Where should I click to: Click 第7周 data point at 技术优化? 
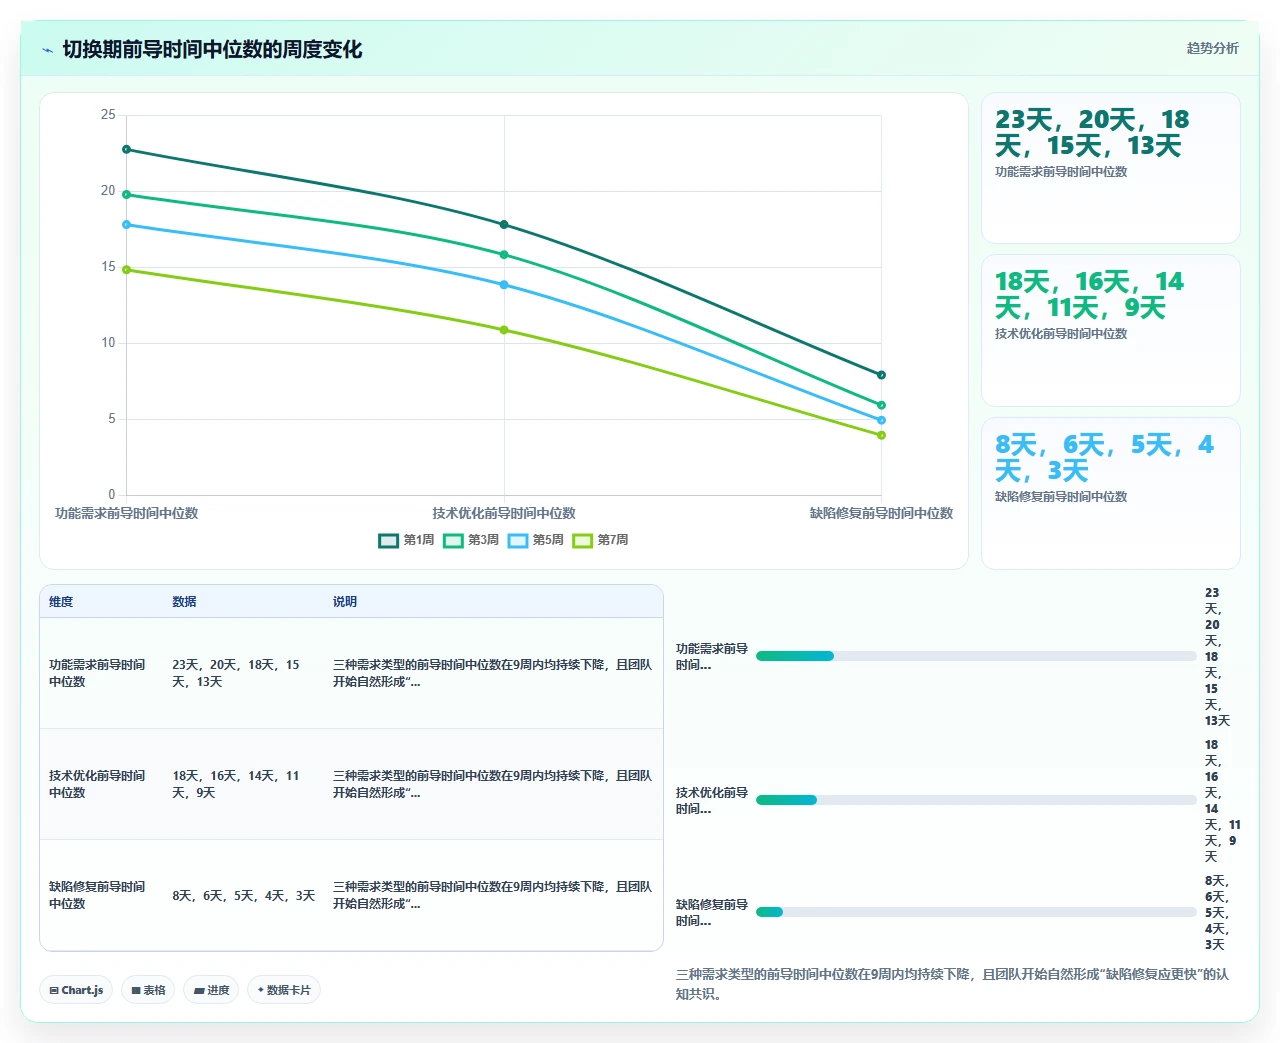coord(504,330)
